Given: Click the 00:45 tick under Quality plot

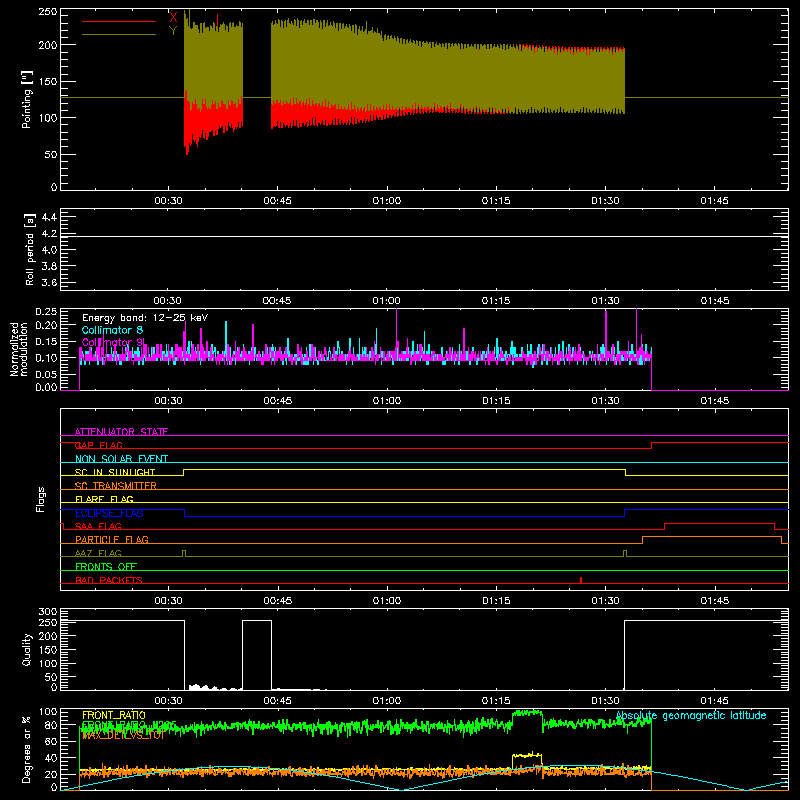Looking at the screenshot, I should point(277,701).
